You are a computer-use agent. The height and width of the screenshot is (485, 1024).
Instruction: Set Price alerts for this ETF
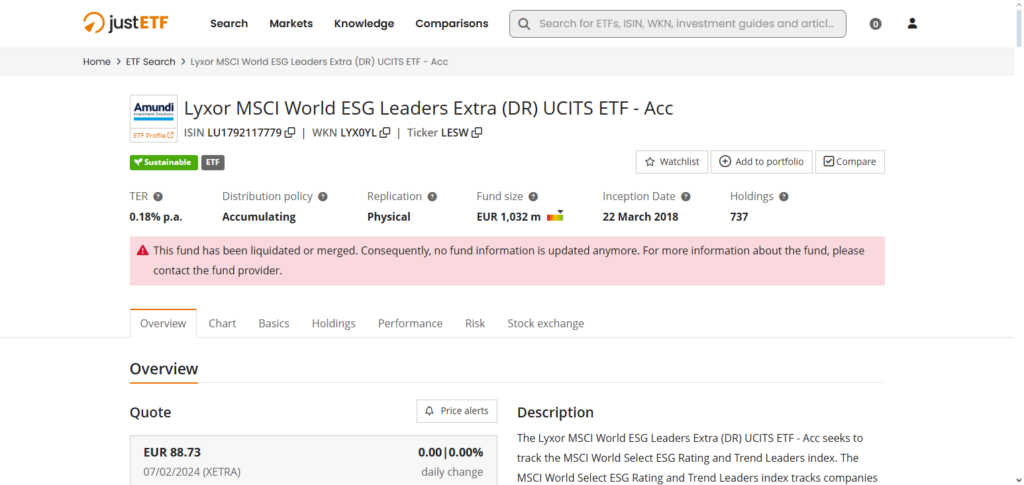(457, 411)
